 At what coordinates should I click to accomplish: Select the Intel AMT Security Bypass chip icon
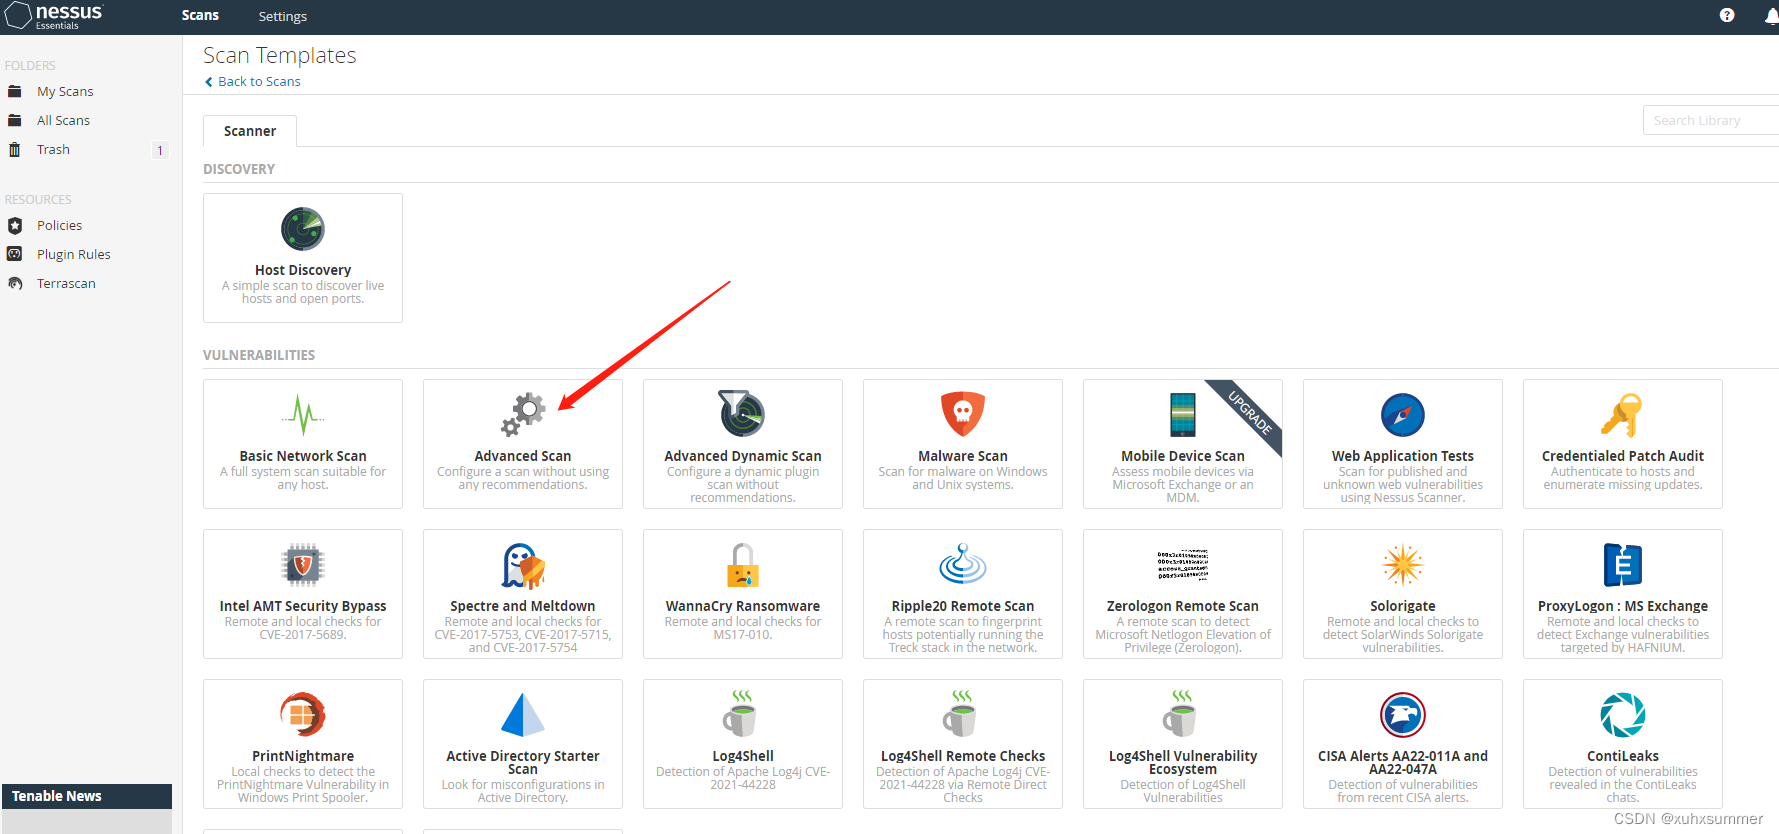coord(303,565)
